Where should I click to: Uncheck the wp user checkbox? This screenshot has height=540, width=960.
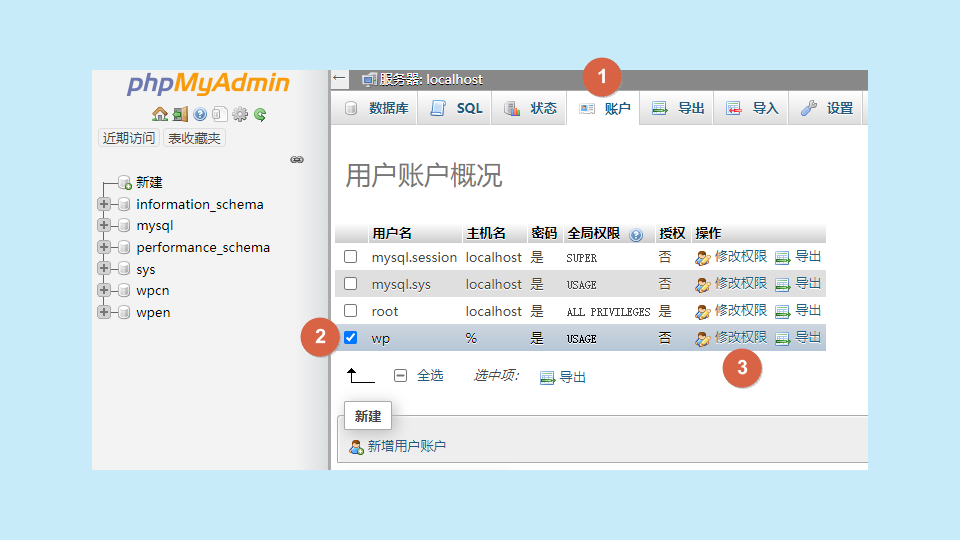tap(350, 337)
